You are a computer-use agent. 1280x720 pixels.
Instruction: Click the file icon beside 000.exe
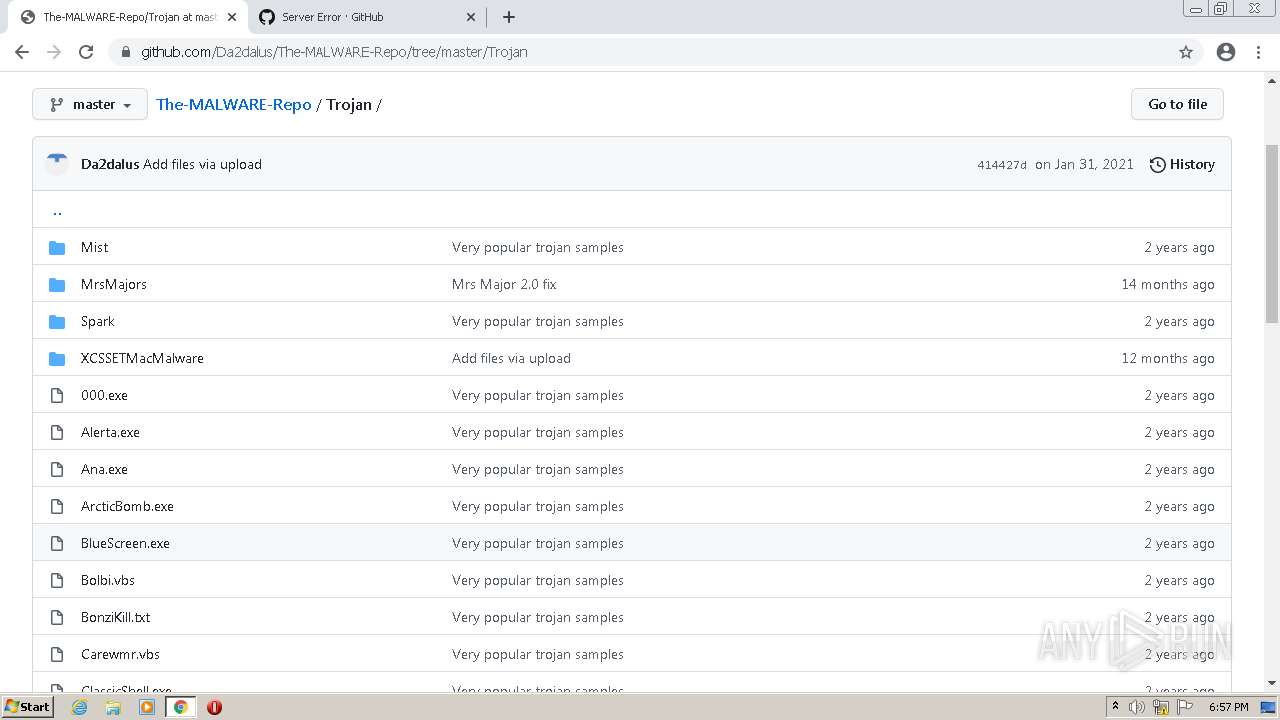[x=57, y=395]
